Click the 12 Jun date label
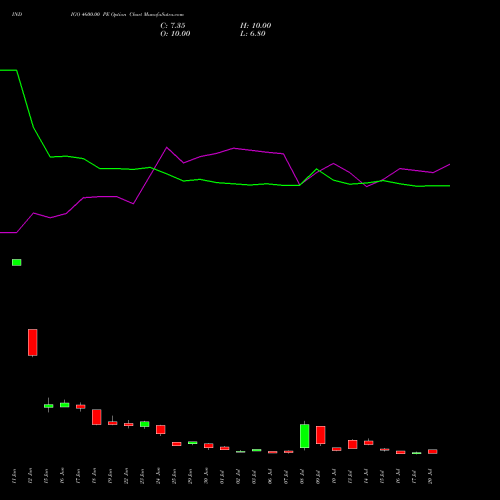The width and height of the screenshot is (500, 500). coord(30,476)
